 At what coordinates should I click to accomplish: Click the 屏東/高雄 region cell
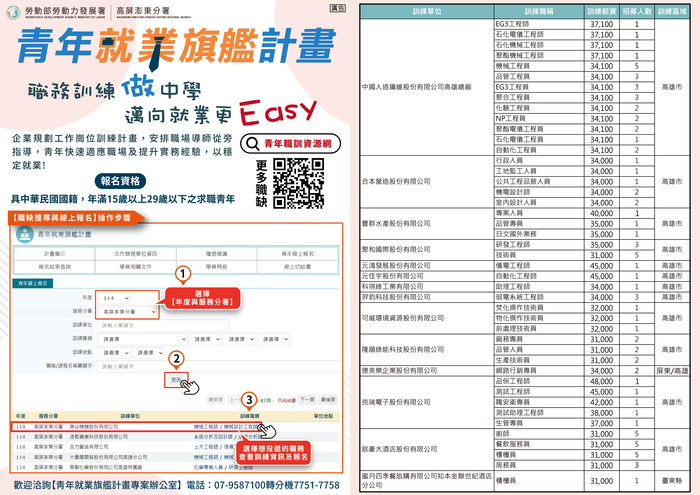(x=672, y=371)
